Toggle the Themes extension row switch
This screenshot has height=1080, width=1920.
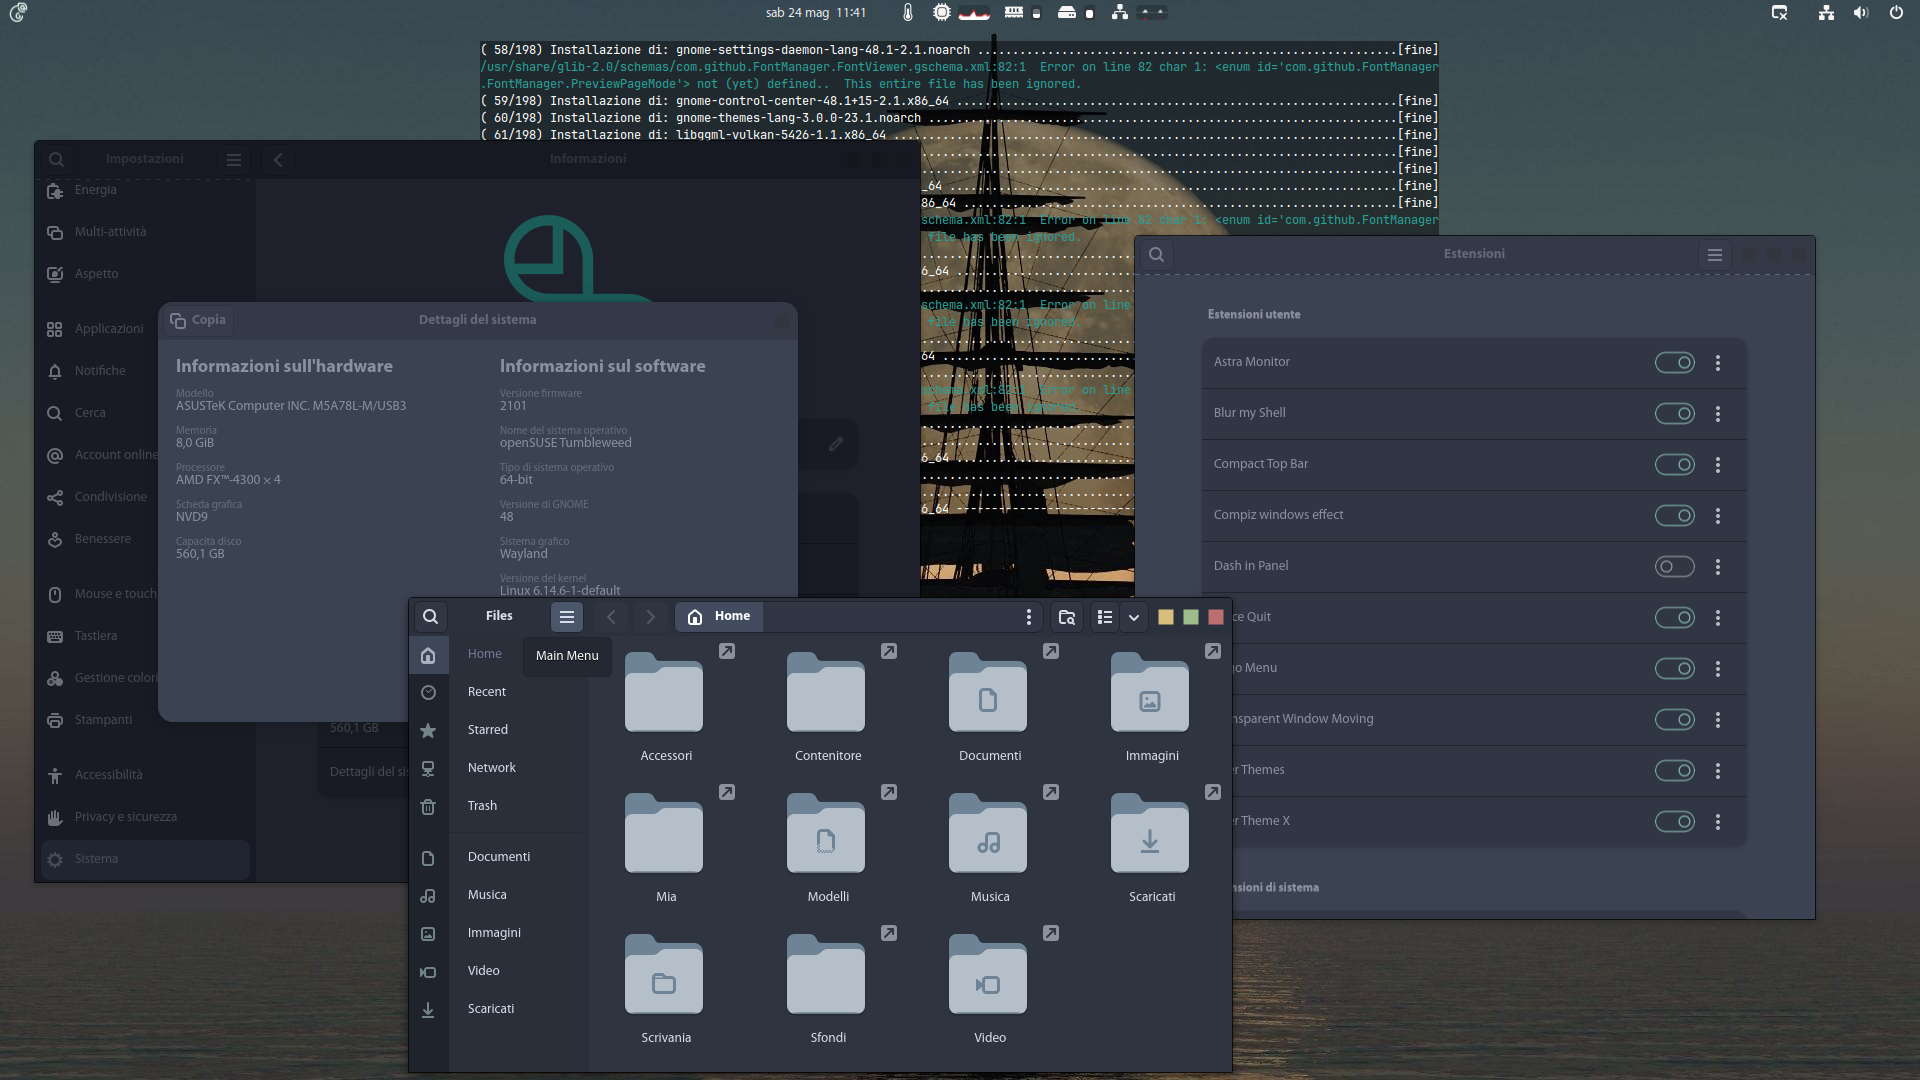tap(1674, 771)
